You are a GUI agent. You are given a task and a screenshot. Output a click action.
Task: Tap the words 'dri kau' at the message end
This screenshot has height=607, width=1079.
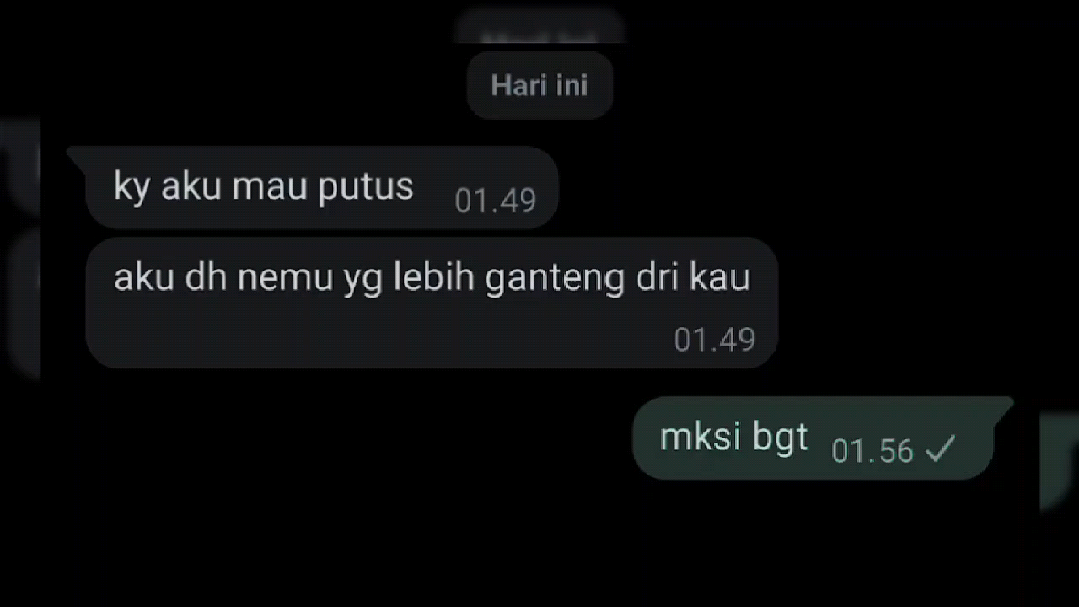click(693, 277)
